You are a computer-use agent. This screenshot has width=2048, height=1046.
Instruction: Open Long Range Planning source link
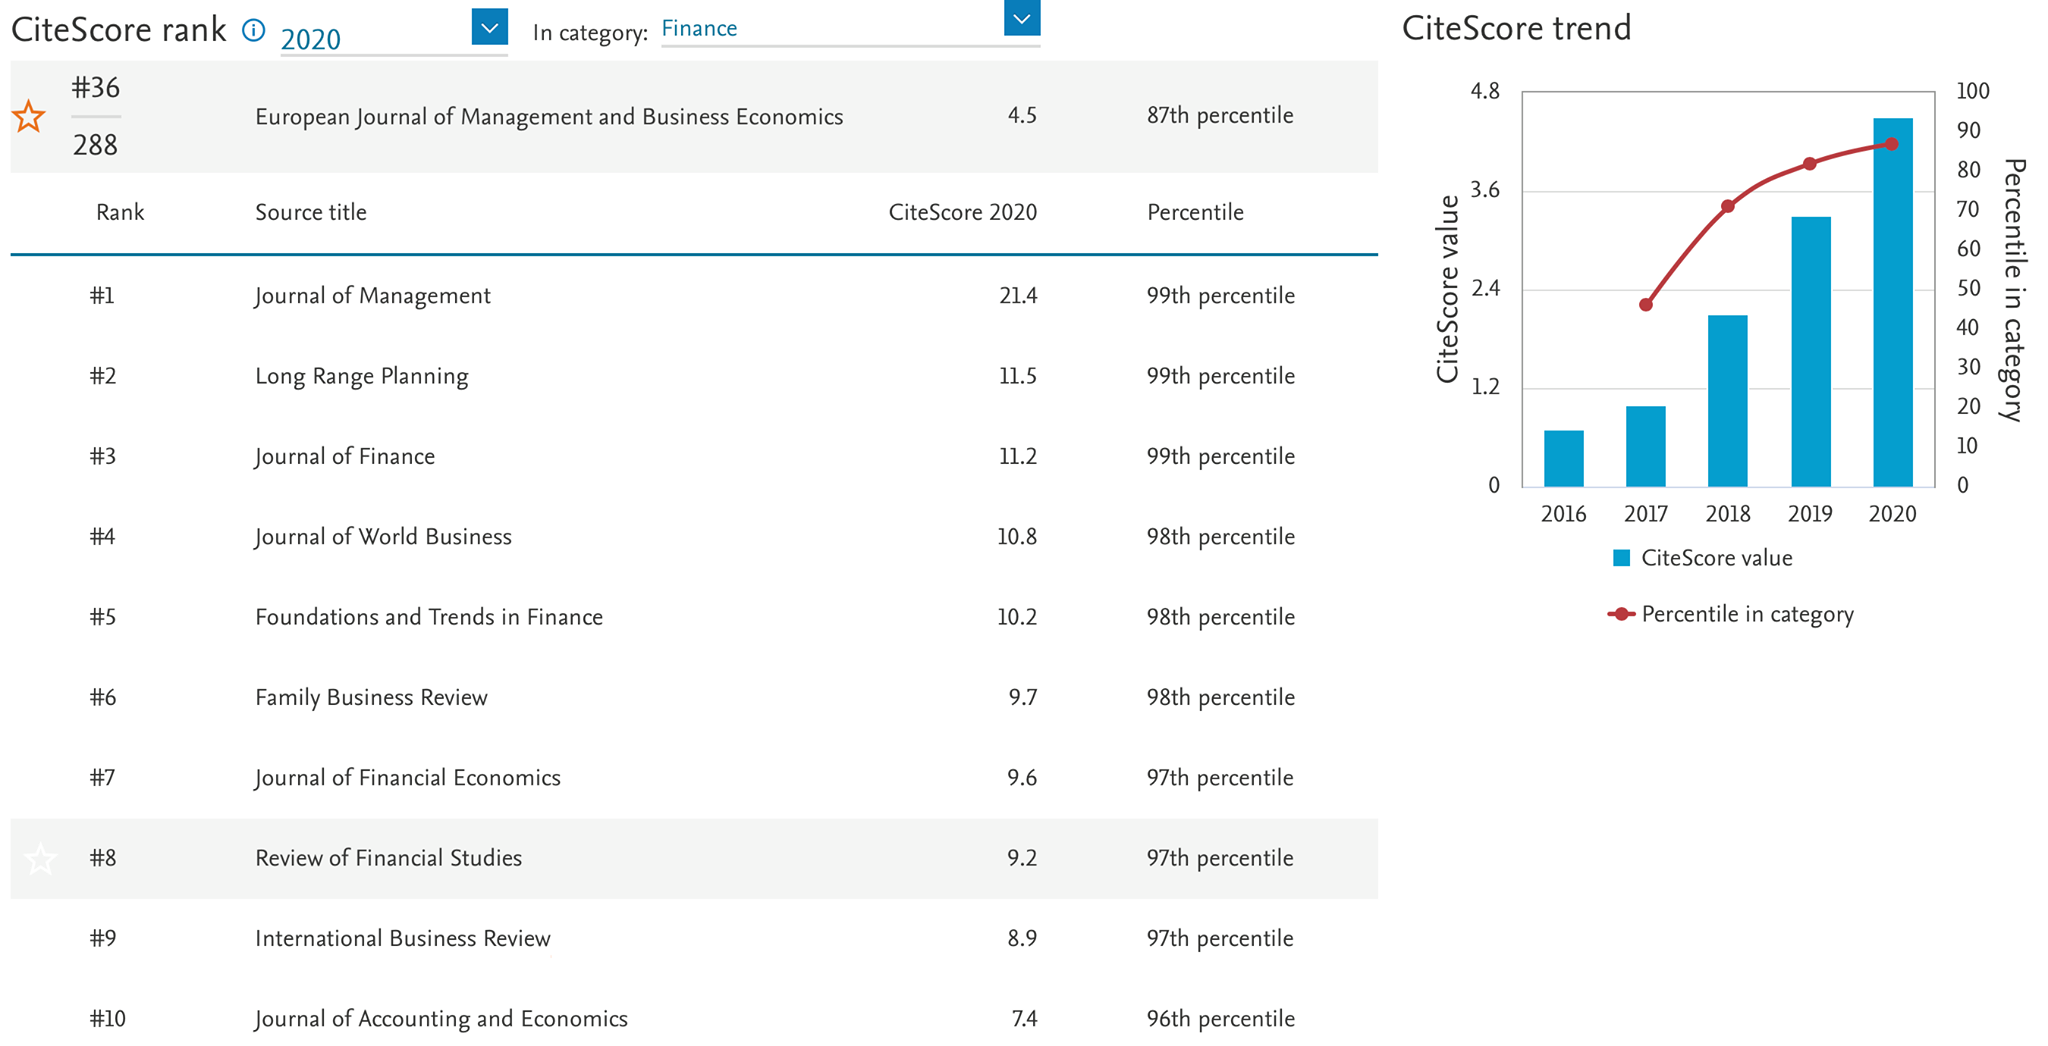pyautogui.click(x=362, y=377)
